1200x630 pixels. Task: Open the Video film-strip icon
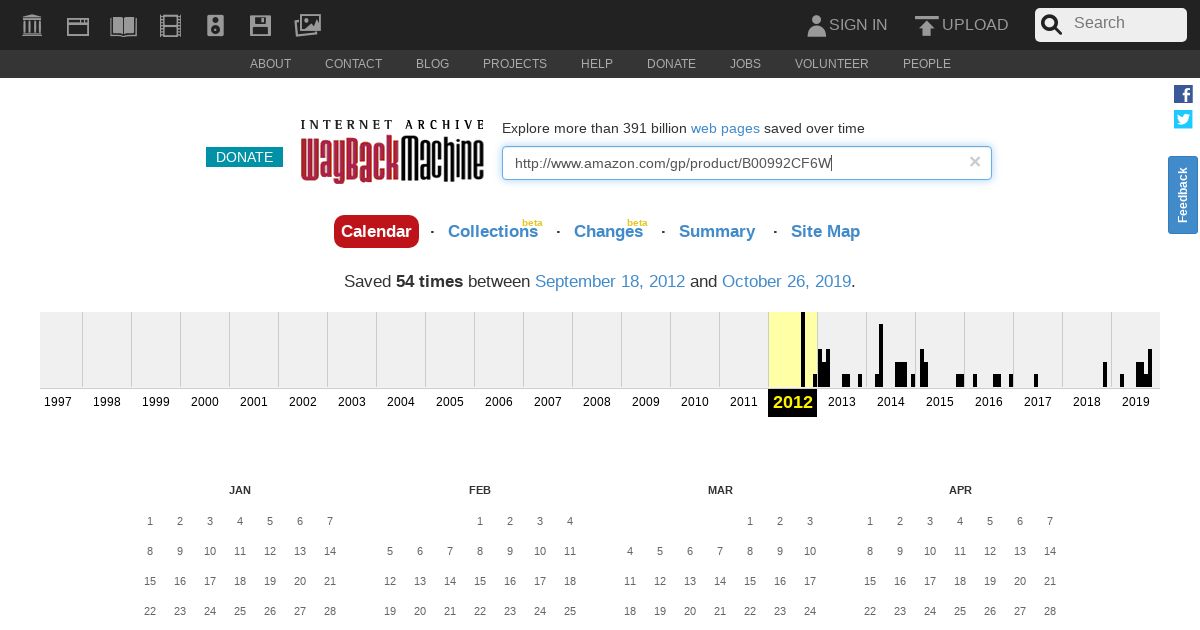tap(170, 26)
